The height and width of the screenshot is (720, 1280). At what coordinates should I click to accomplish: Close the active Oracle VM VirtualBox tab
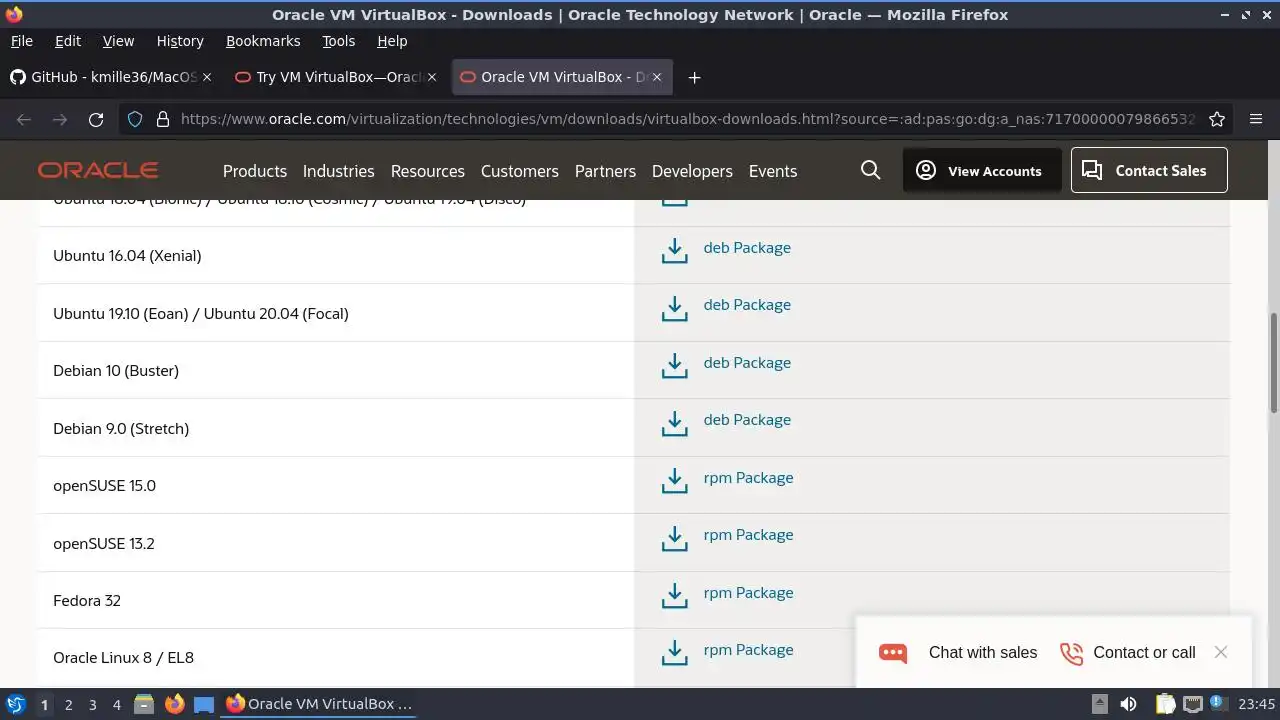point(658,77)
